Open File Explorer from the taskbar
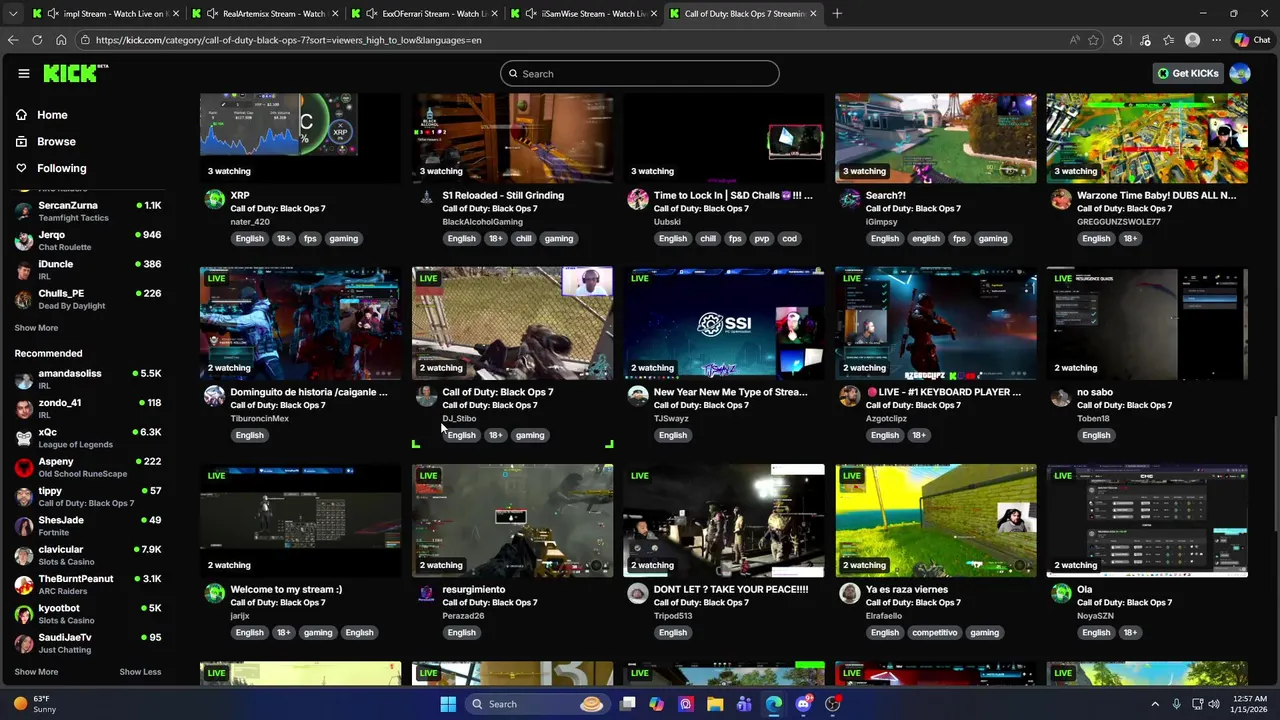This screenshot has height=720, width=1280. coord(715,704)
